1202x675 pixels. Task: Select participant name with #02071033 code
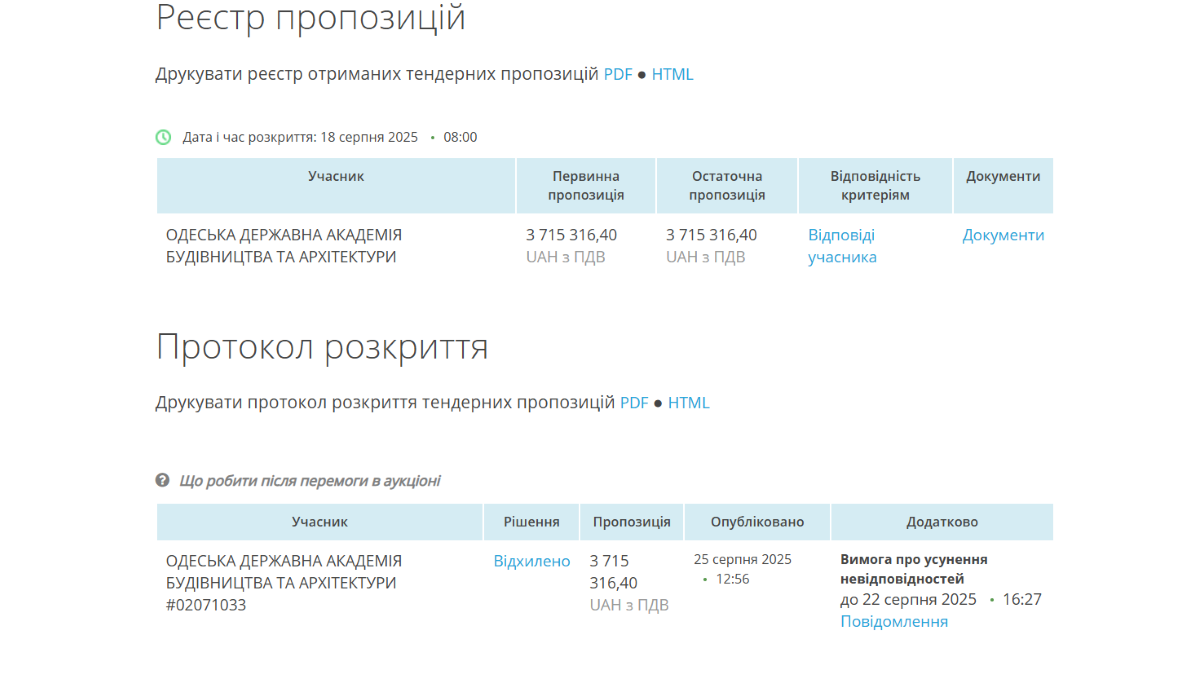click(284, 583)
